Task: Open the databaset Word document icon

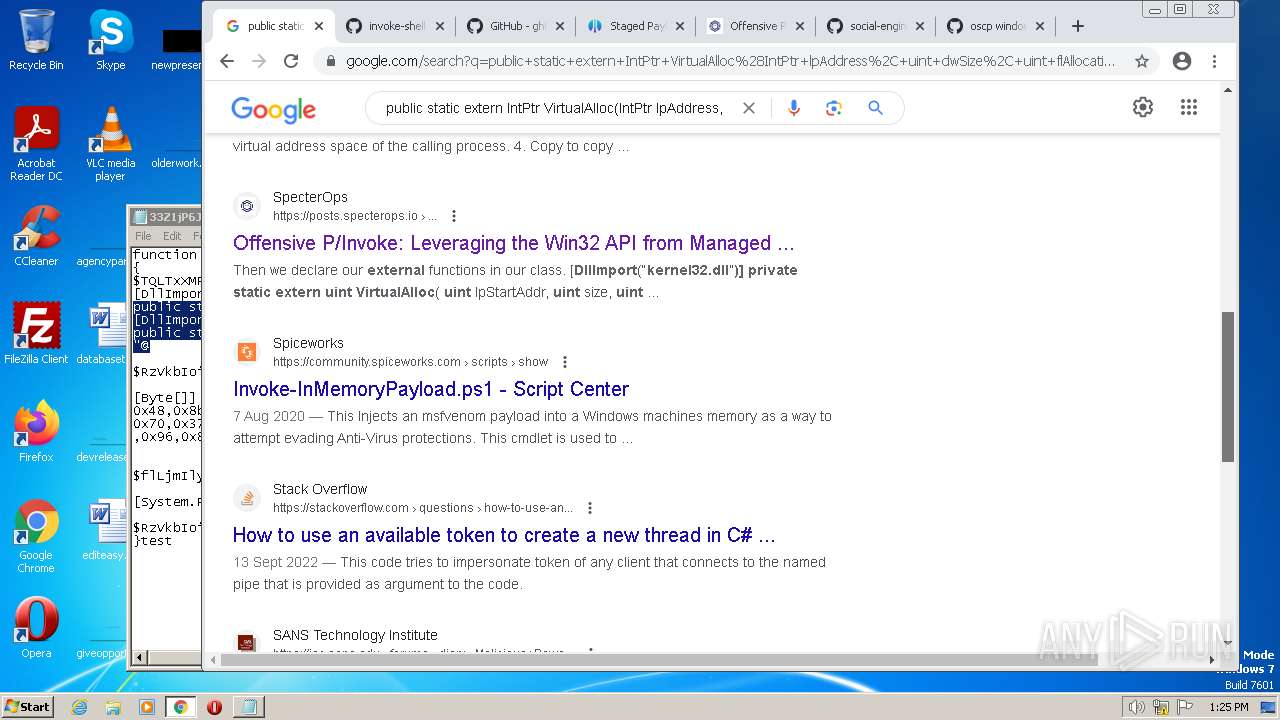Action: tap(103, 334)
